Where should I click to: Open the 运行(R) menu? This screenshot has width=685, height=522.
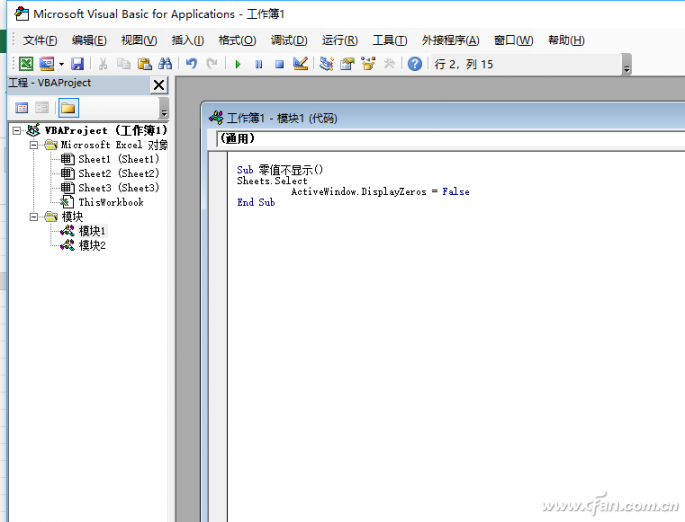pyautogui.click(x=340, y=40)
